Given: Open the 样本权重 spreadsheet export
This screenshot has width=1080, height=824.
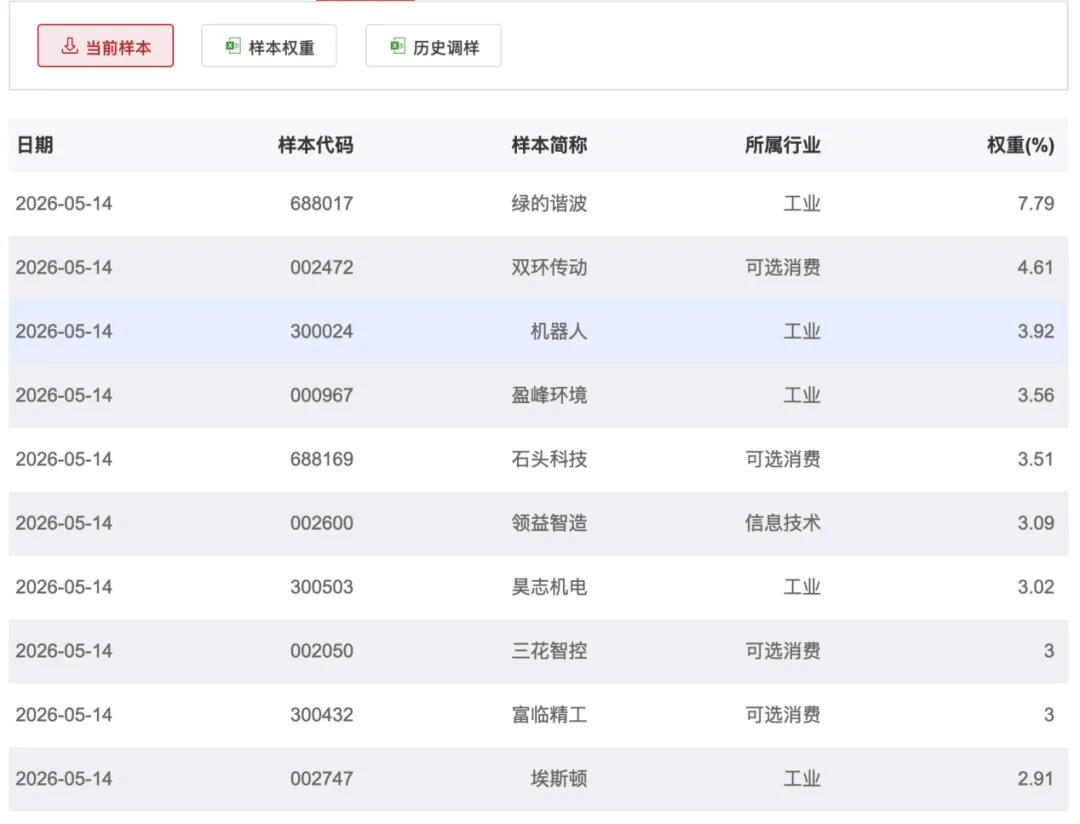Looking at the screenshot, I should pos(269,45).
